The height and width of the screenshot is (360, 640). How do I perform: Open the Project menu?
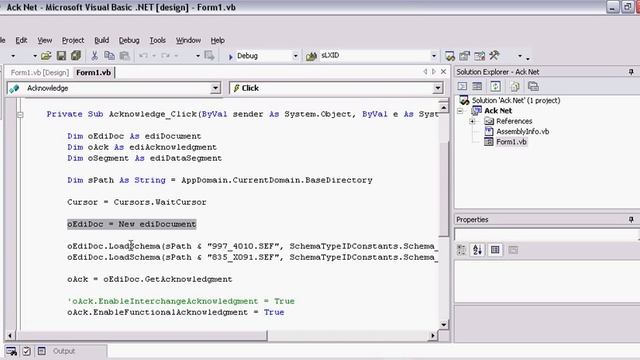pos(73,40)
